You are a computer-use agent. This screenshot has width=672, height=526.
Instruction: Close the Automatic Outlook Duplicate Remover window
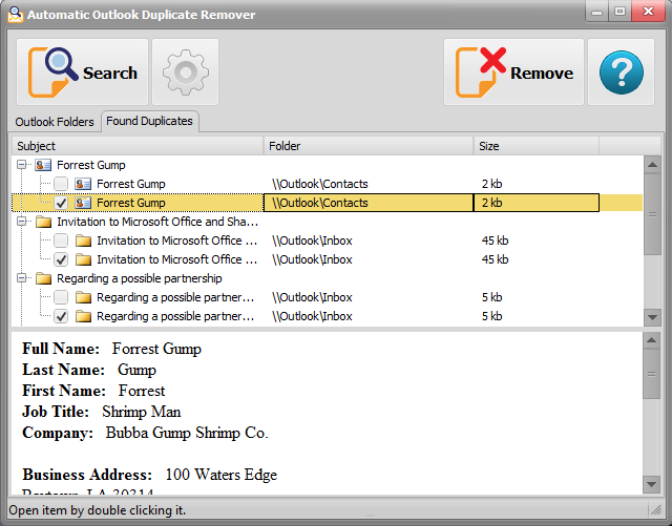pos(648,12)
